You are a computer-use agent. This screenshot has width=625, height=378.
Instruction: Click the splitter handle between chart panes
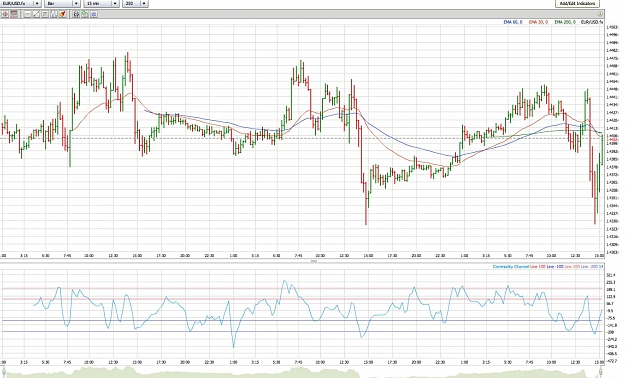coord(314,261)
